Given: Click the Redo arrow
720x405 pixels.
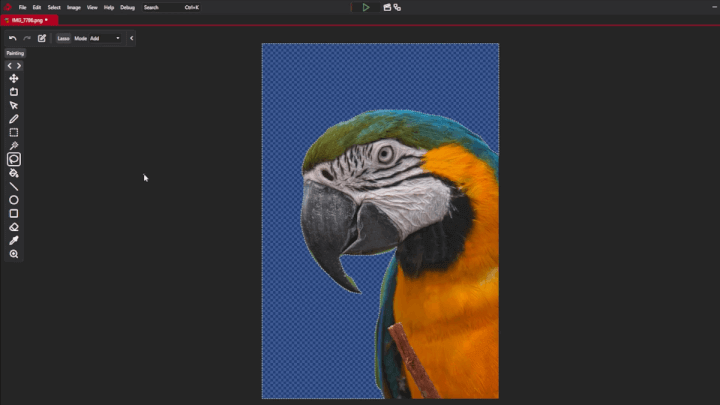Looking at the screenshot, I should [x=27, y=38].
